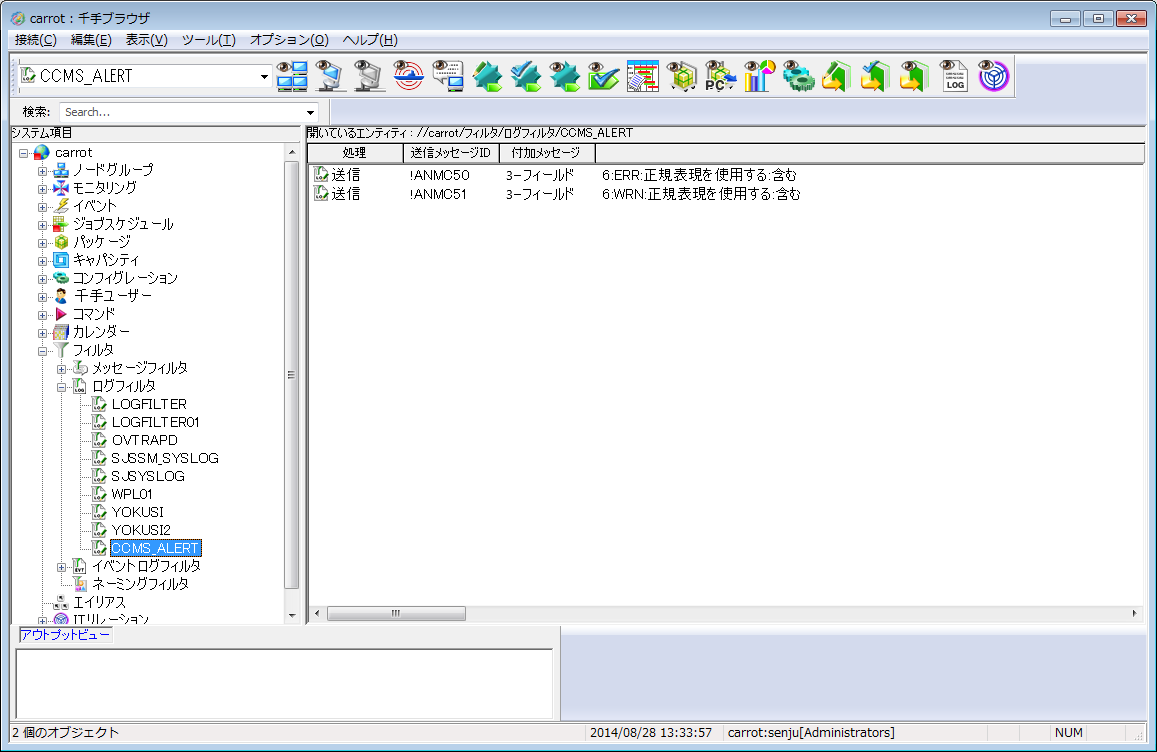This screenshot has width=1157, height=752.
Task: Expand the ジョブスケジュール tree node
Action: point(42,225)
